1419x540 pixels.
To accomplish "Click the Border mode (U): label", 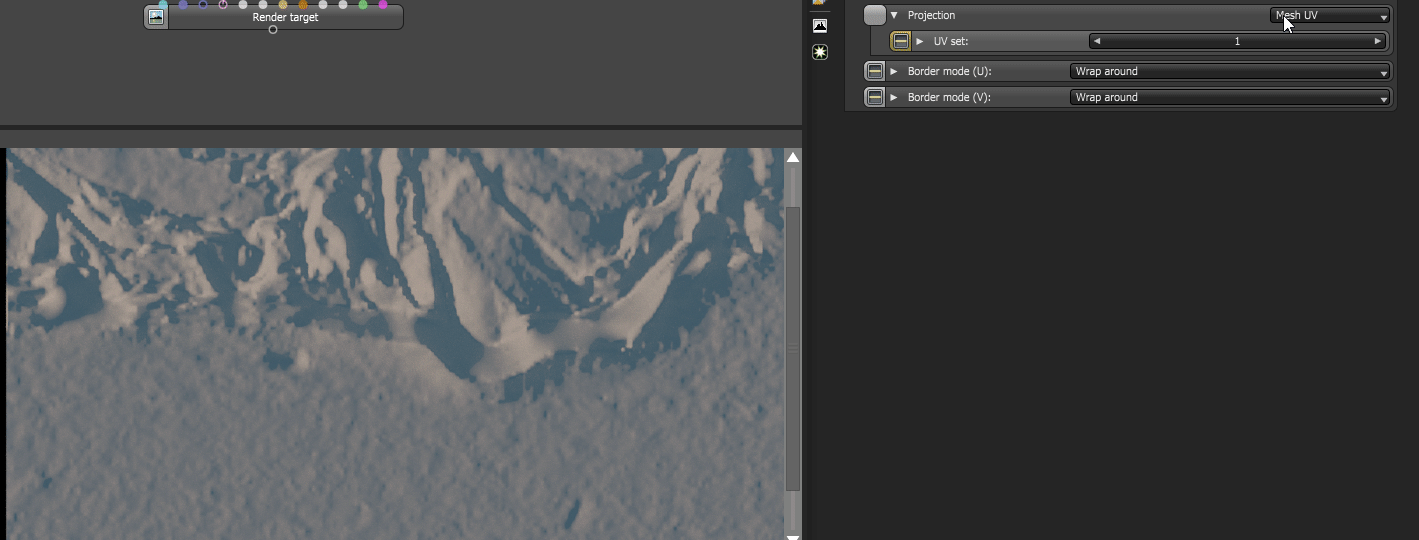I will point(949,71).
